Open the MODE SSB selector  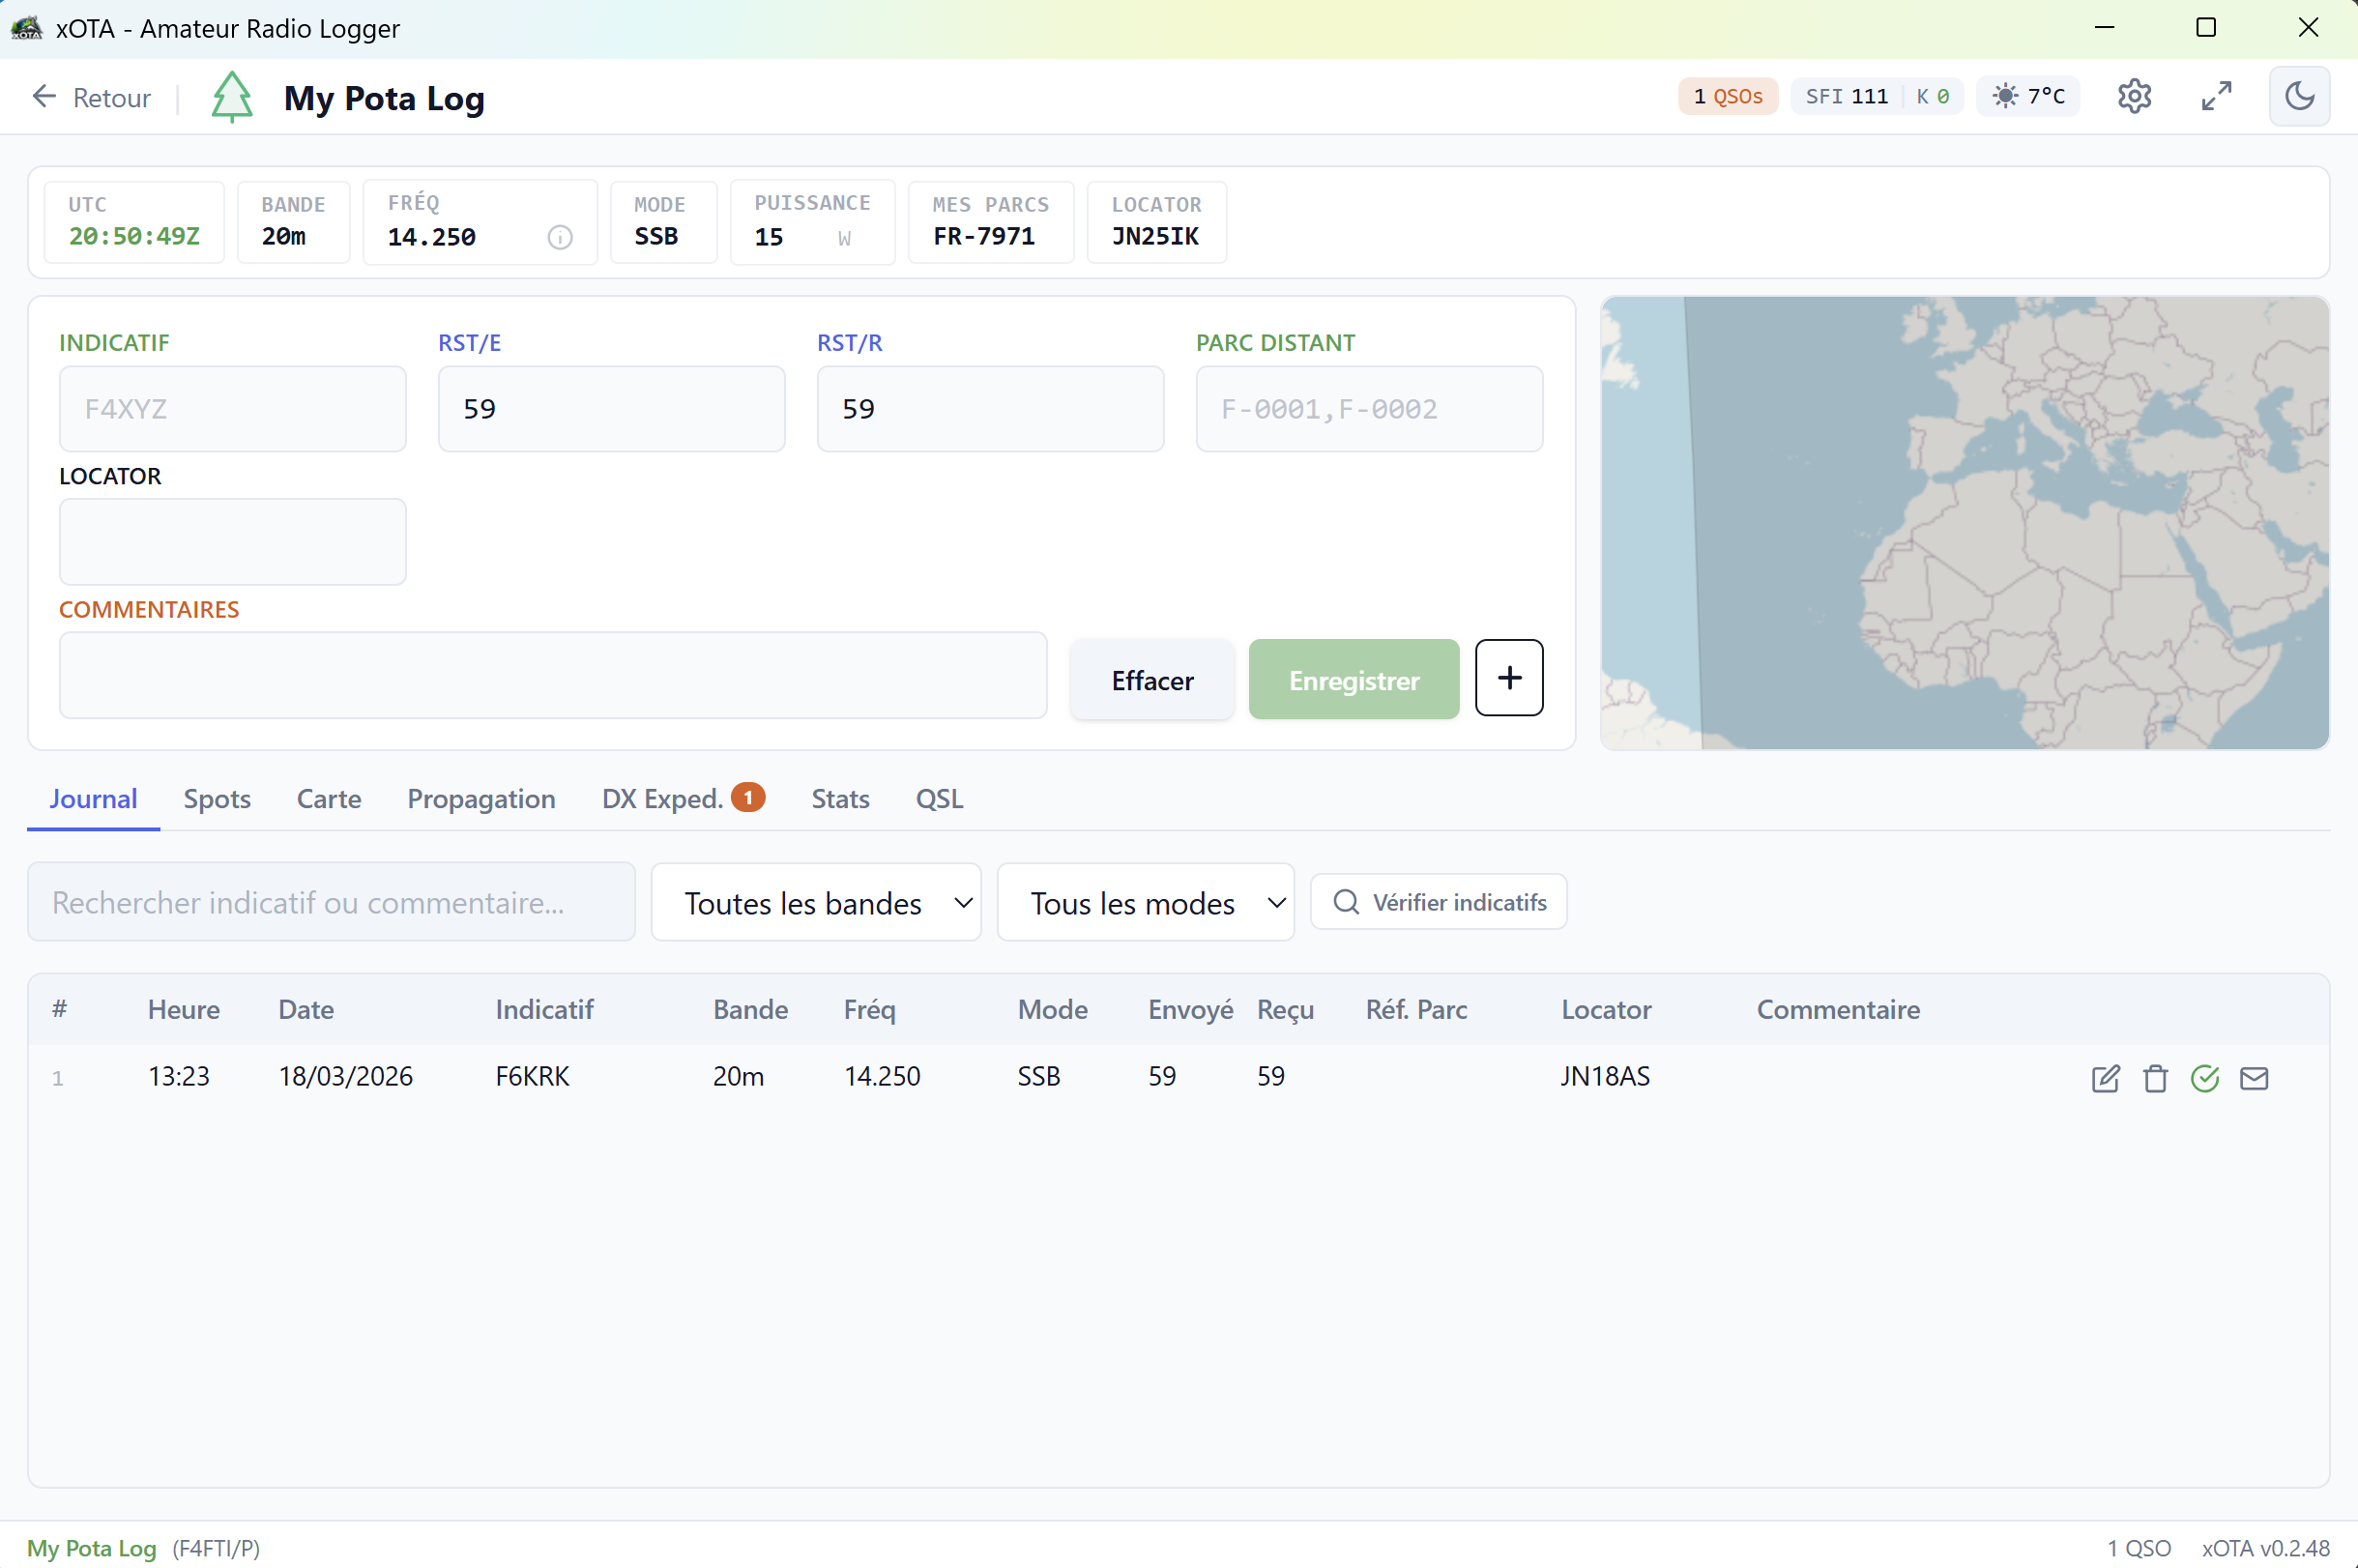tap(664, 222)
